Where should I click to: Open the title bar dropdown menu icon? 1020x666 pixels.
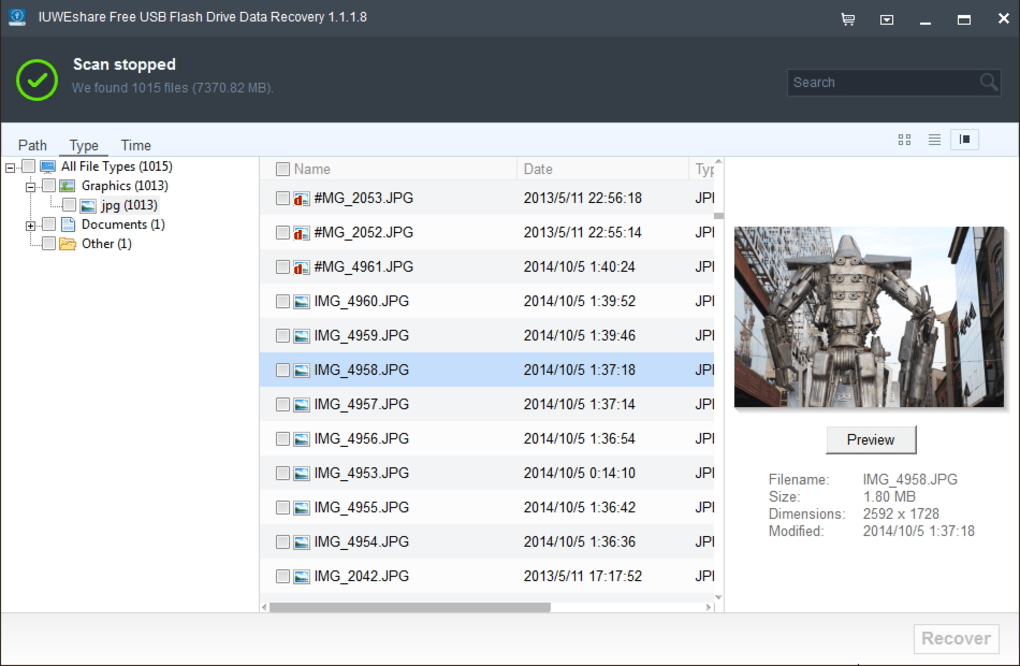pyautogui.click(x=886, y=18)
